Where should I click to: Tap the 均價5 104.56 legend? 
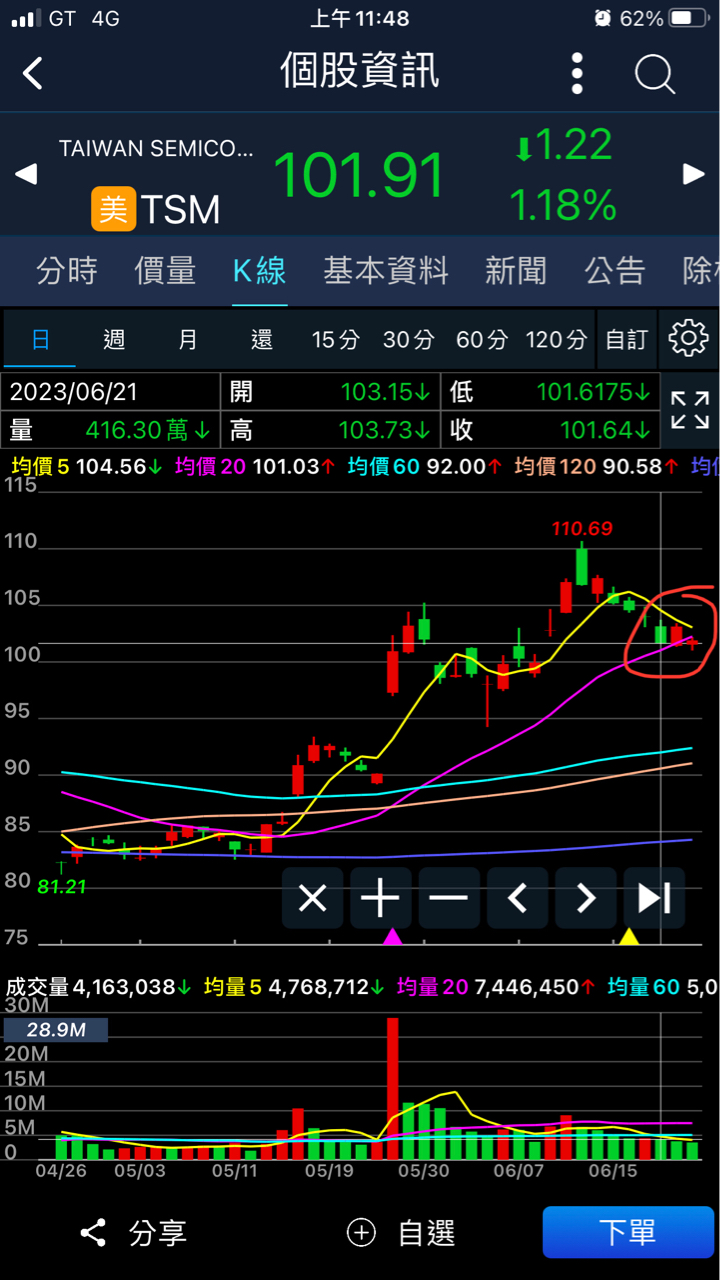(x=87, y=467)
